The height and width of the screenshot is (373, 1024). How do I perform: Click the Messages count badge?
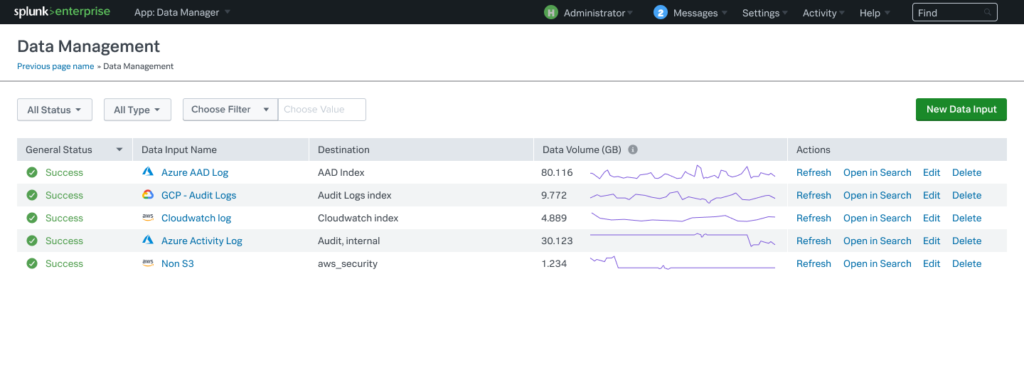[x=660, y=12]
